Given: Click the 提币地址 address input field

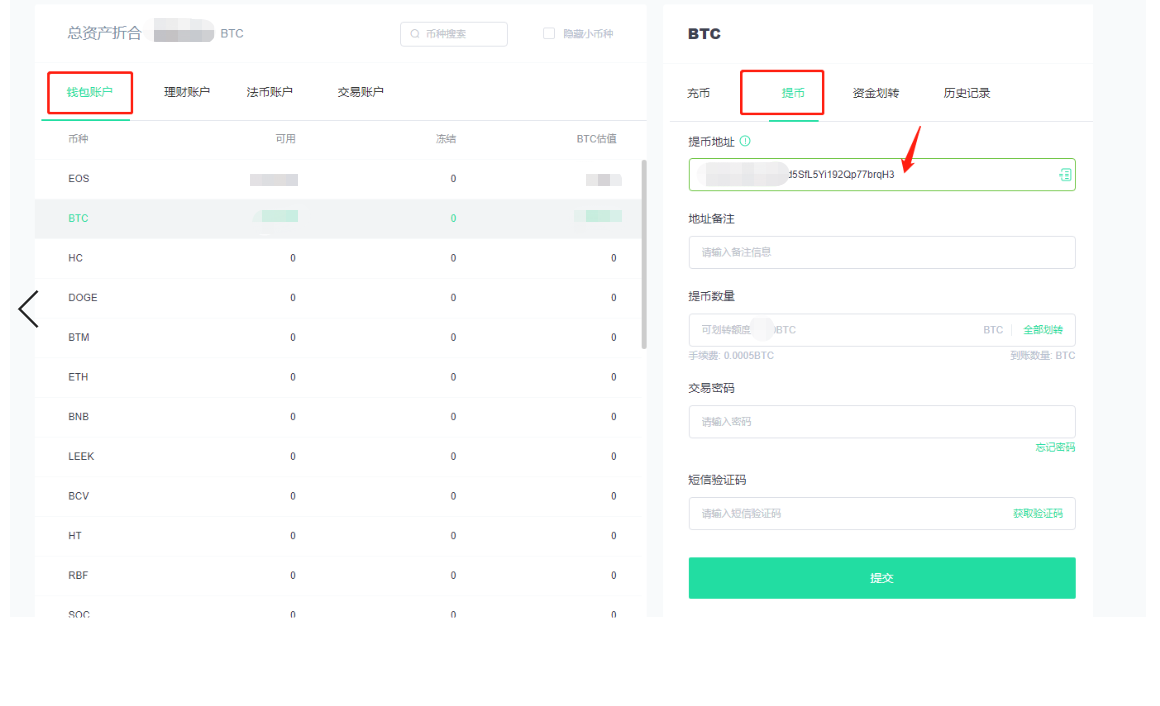Looking at the screenshot, I should tap(882, 175).
